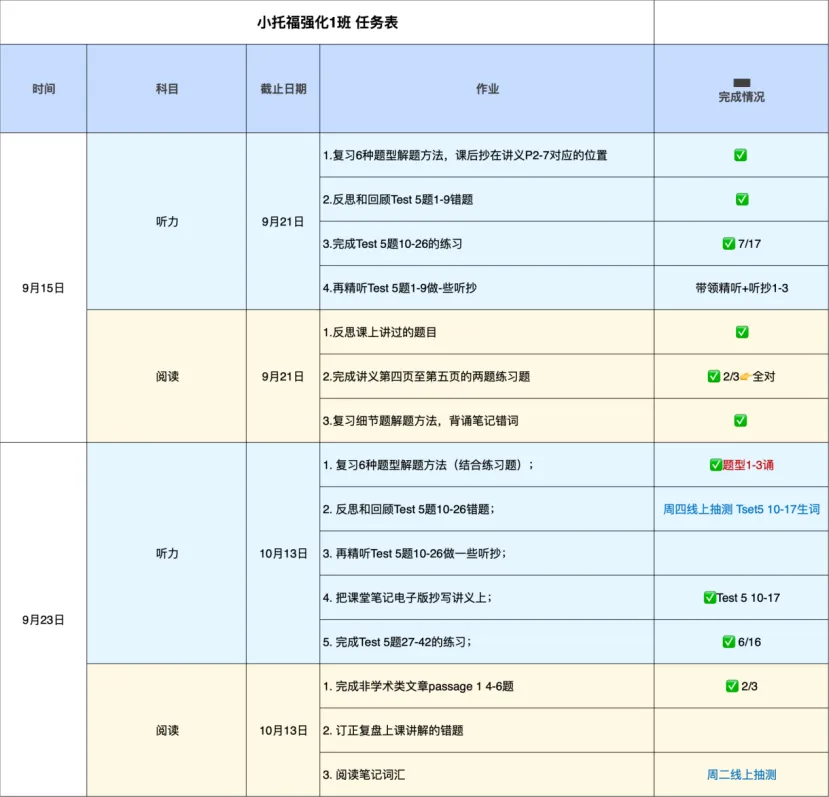Select task 2. 订正复盘上课讲解的错题

pos(487,730)
